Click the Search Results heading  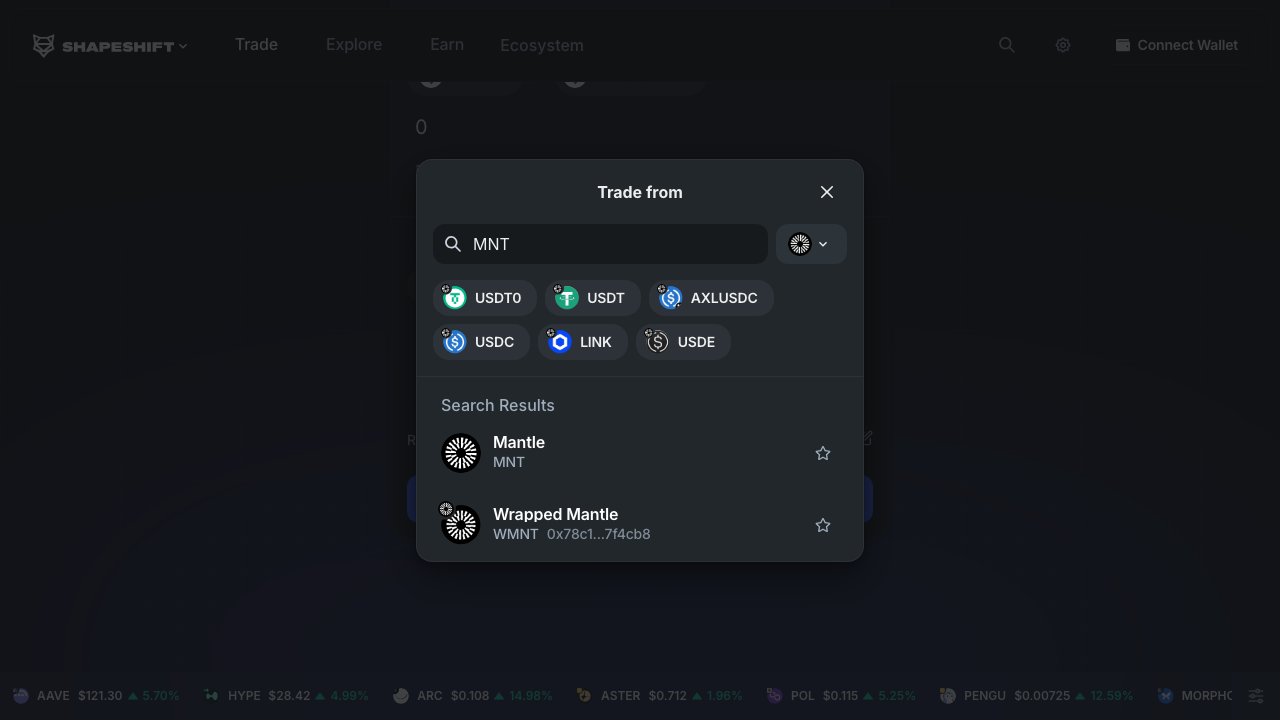click(498, 405)
